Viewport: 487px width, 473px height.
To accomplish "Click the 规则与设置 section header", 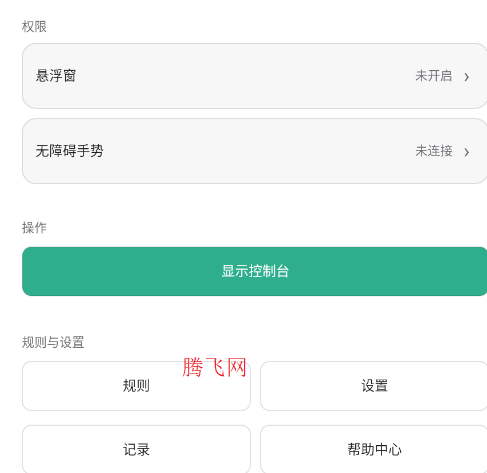I will 53,342.
